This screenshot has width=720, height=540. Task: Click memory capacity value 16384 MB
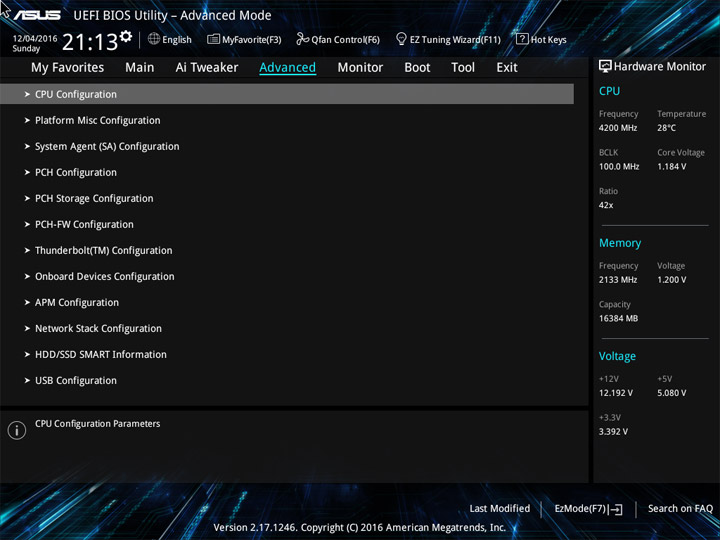click(x=618, y=318)
